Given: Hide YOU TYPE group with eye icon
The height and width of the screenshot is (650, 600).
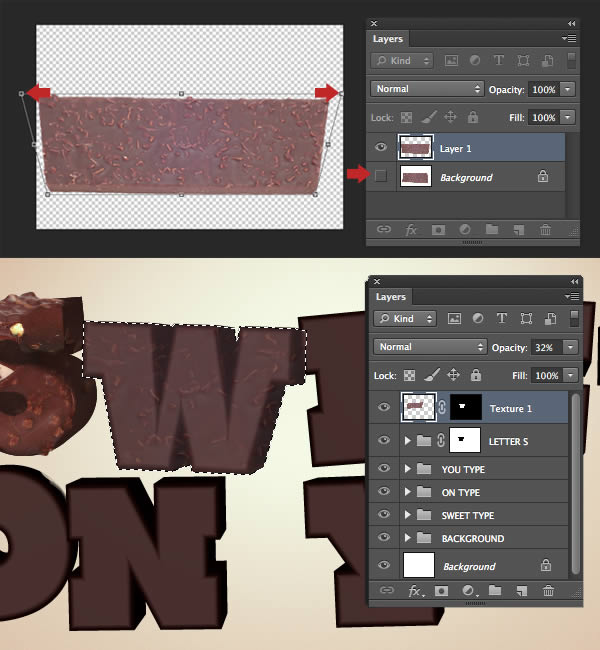Looking at the screenshot, I should pyautogui.click(x=384, y=468).
